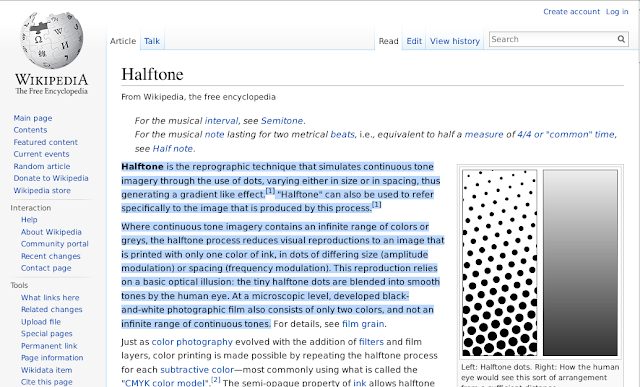Open the Community portal link
Viewport: 640px width, 387px height.
[x=55, y=244]
